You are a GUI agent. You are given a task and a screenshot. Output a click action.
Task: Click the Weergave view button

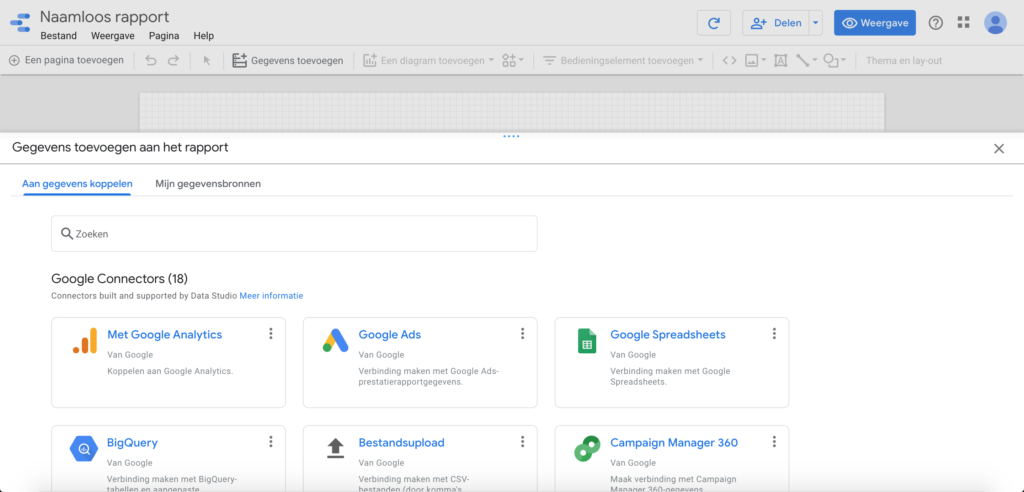[x=875, y=23]
